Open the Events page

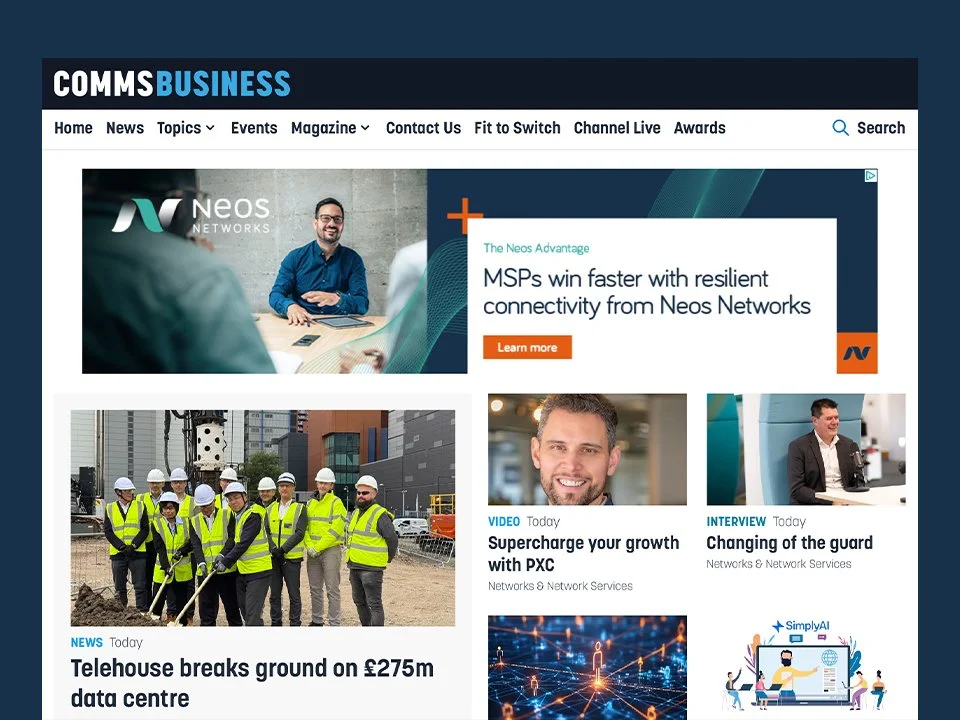254,128
